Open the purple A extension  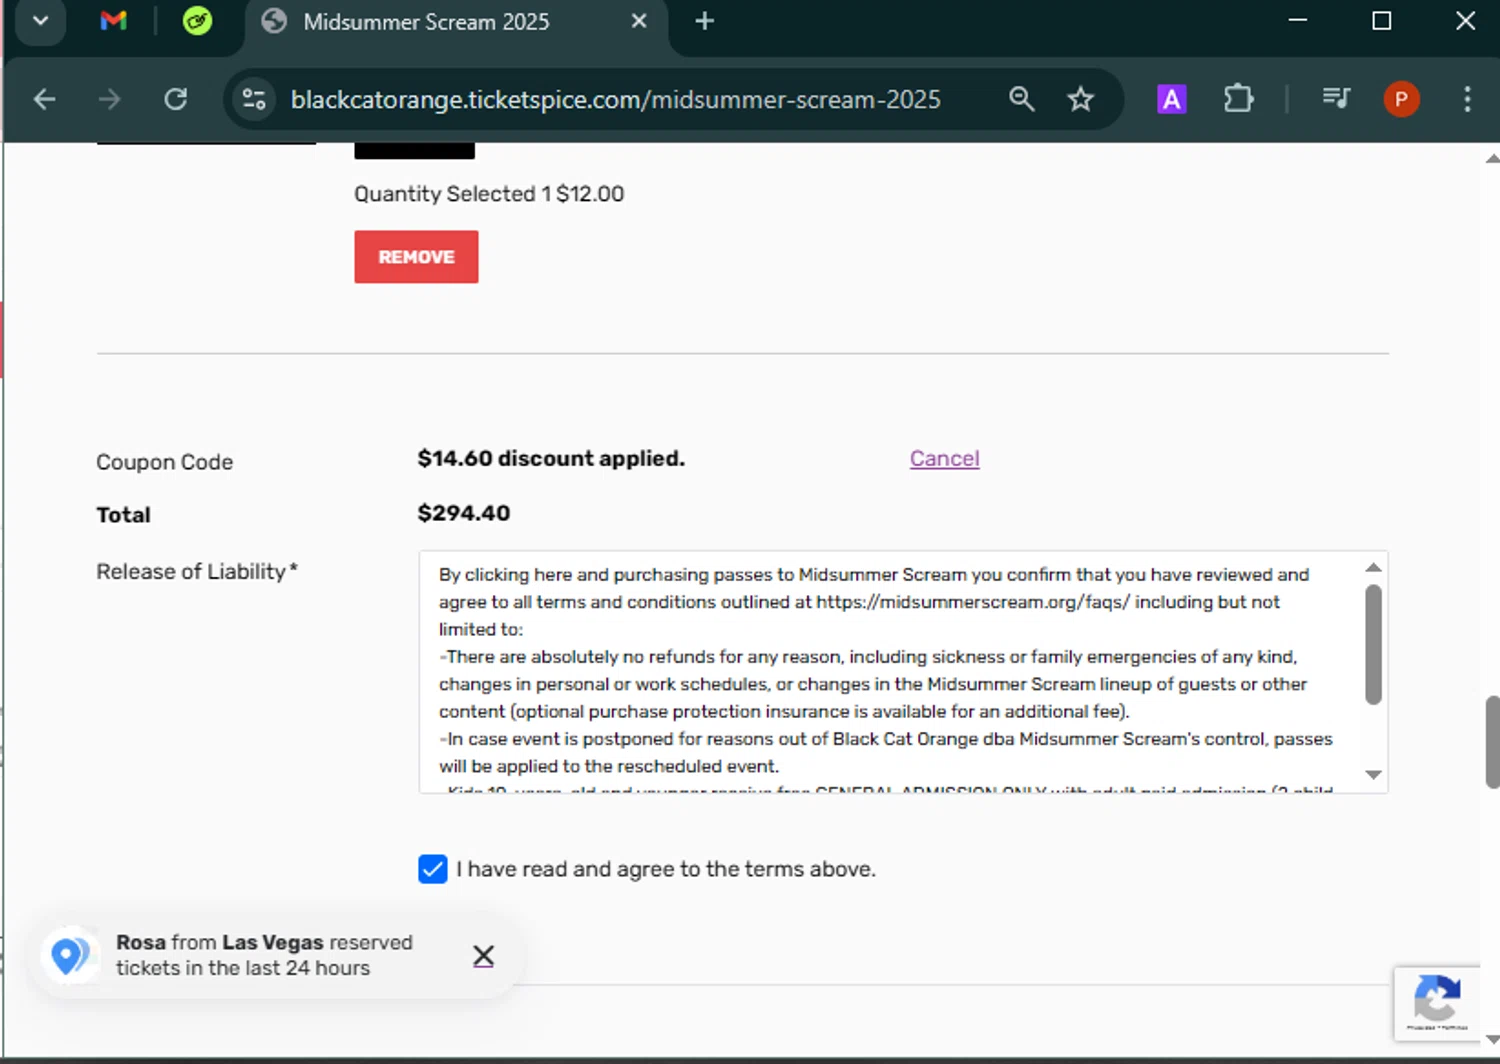click(1171, 99)
